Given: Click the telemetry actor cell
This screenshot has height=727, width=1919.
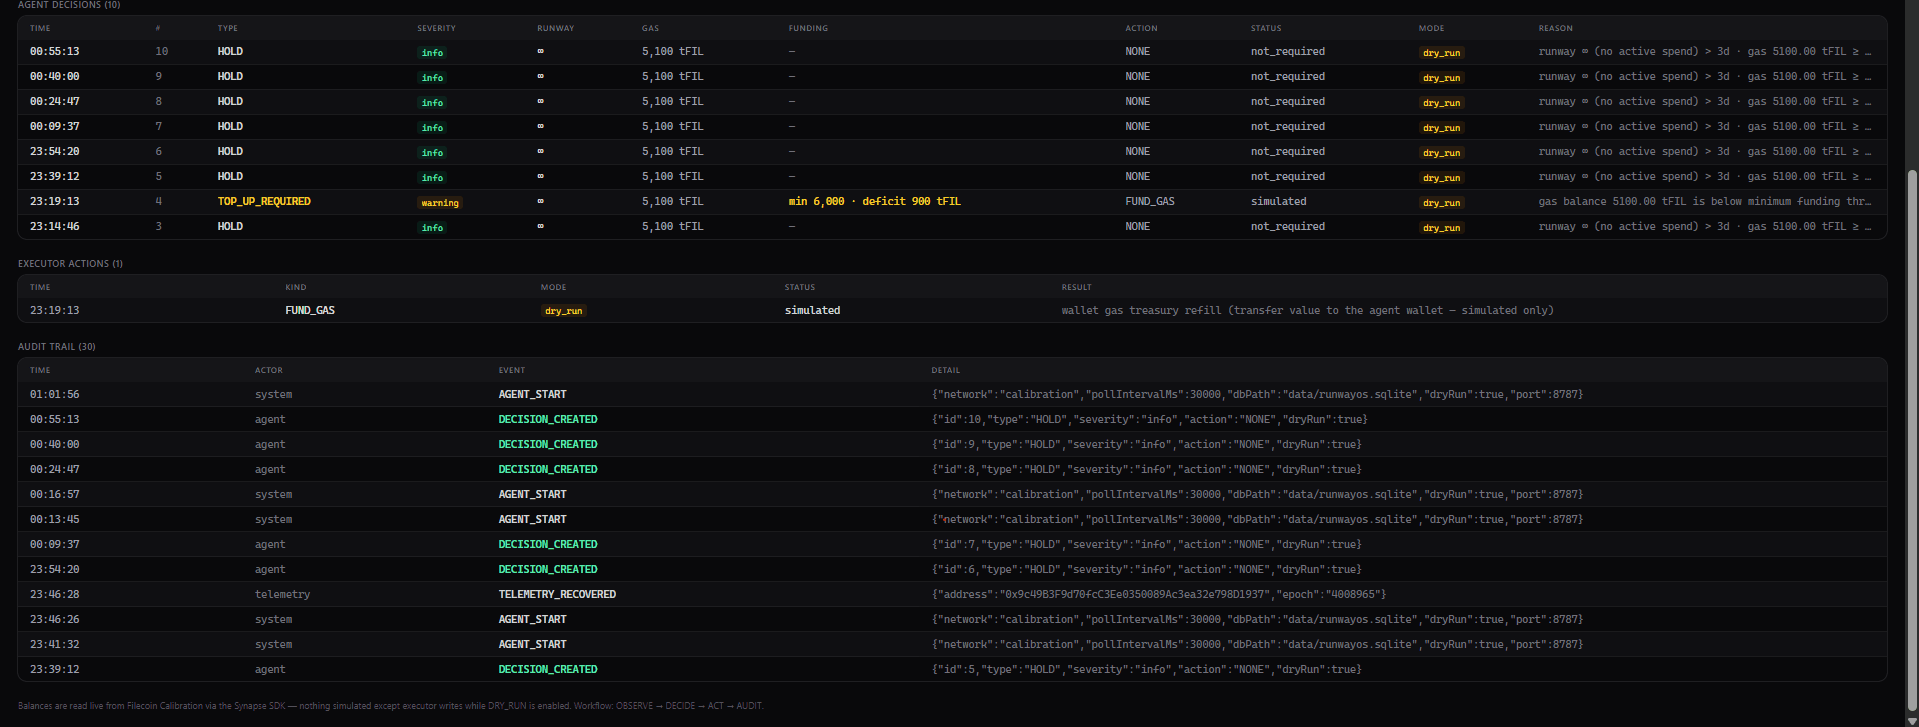Looking at the screenshot, I should [x=282, y=594].
